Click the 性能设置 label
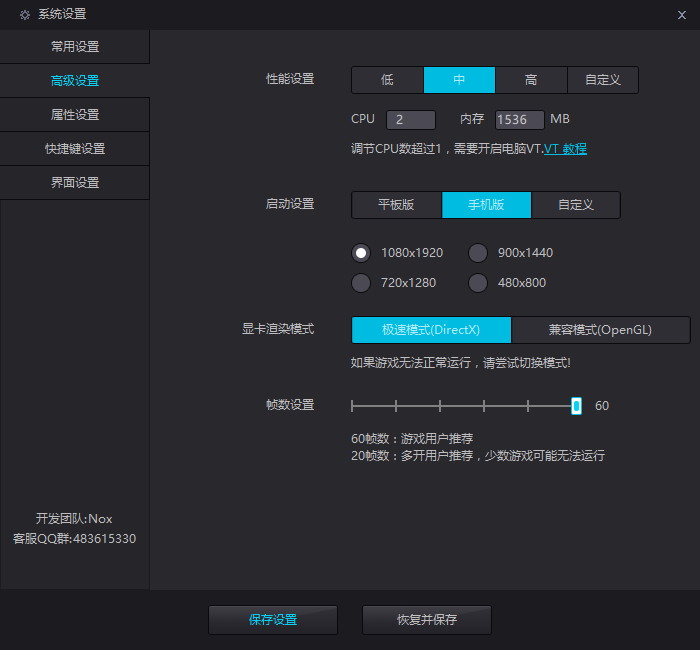Image resolution: width=700 pixels, height=650 pixels. click(x=290, y=79)
